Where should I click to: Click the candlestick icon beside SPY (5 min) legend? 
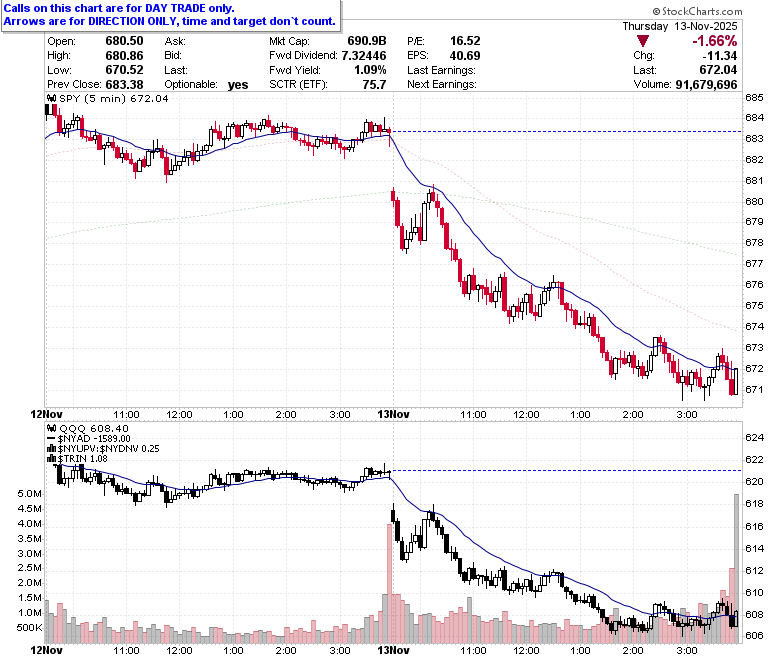tap(52, 98)
